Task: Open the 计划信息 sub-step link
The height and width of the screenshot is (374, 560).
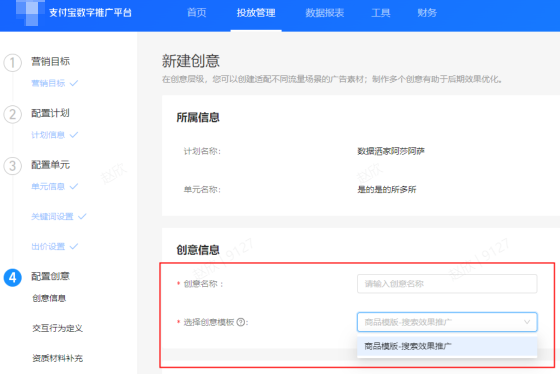Action: click(x=48, y=135)
